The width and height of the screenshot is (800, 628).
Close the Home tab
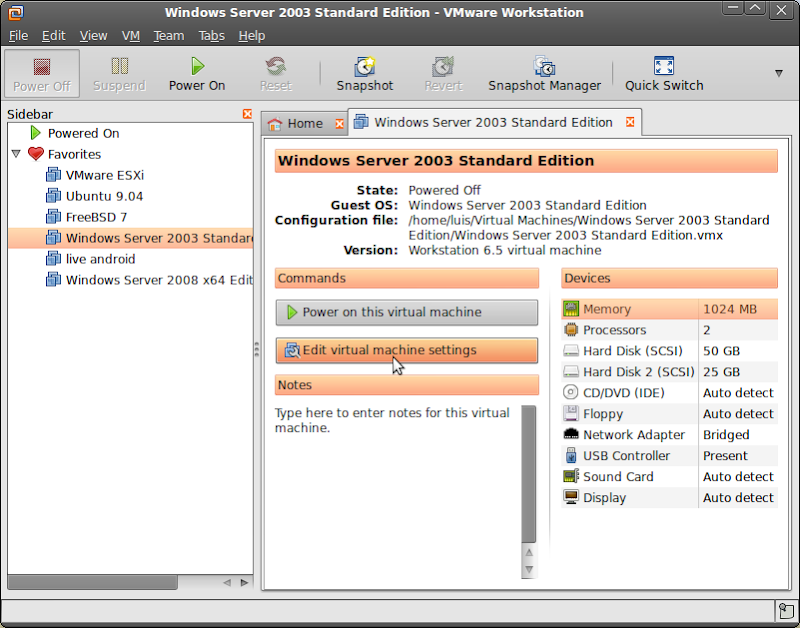339,123
